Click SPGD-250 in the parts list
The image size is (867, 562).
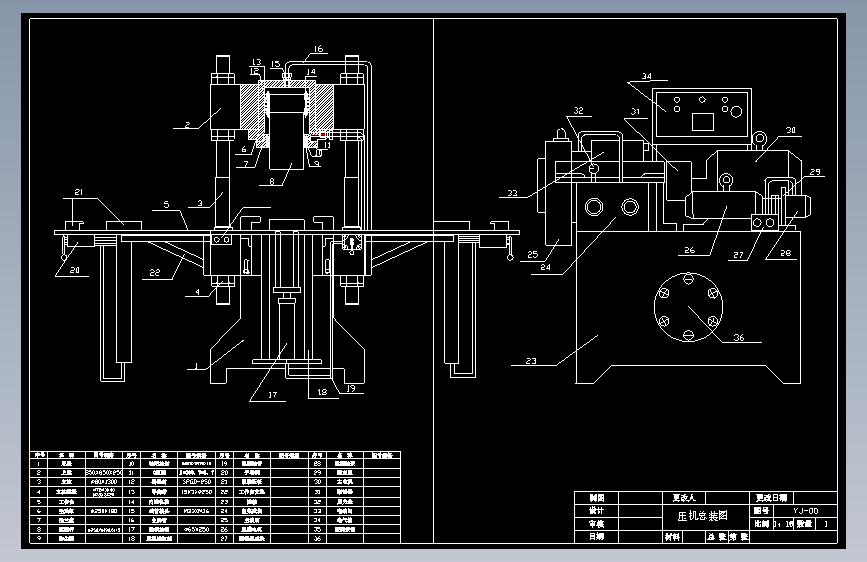click(x=197, y=482)
